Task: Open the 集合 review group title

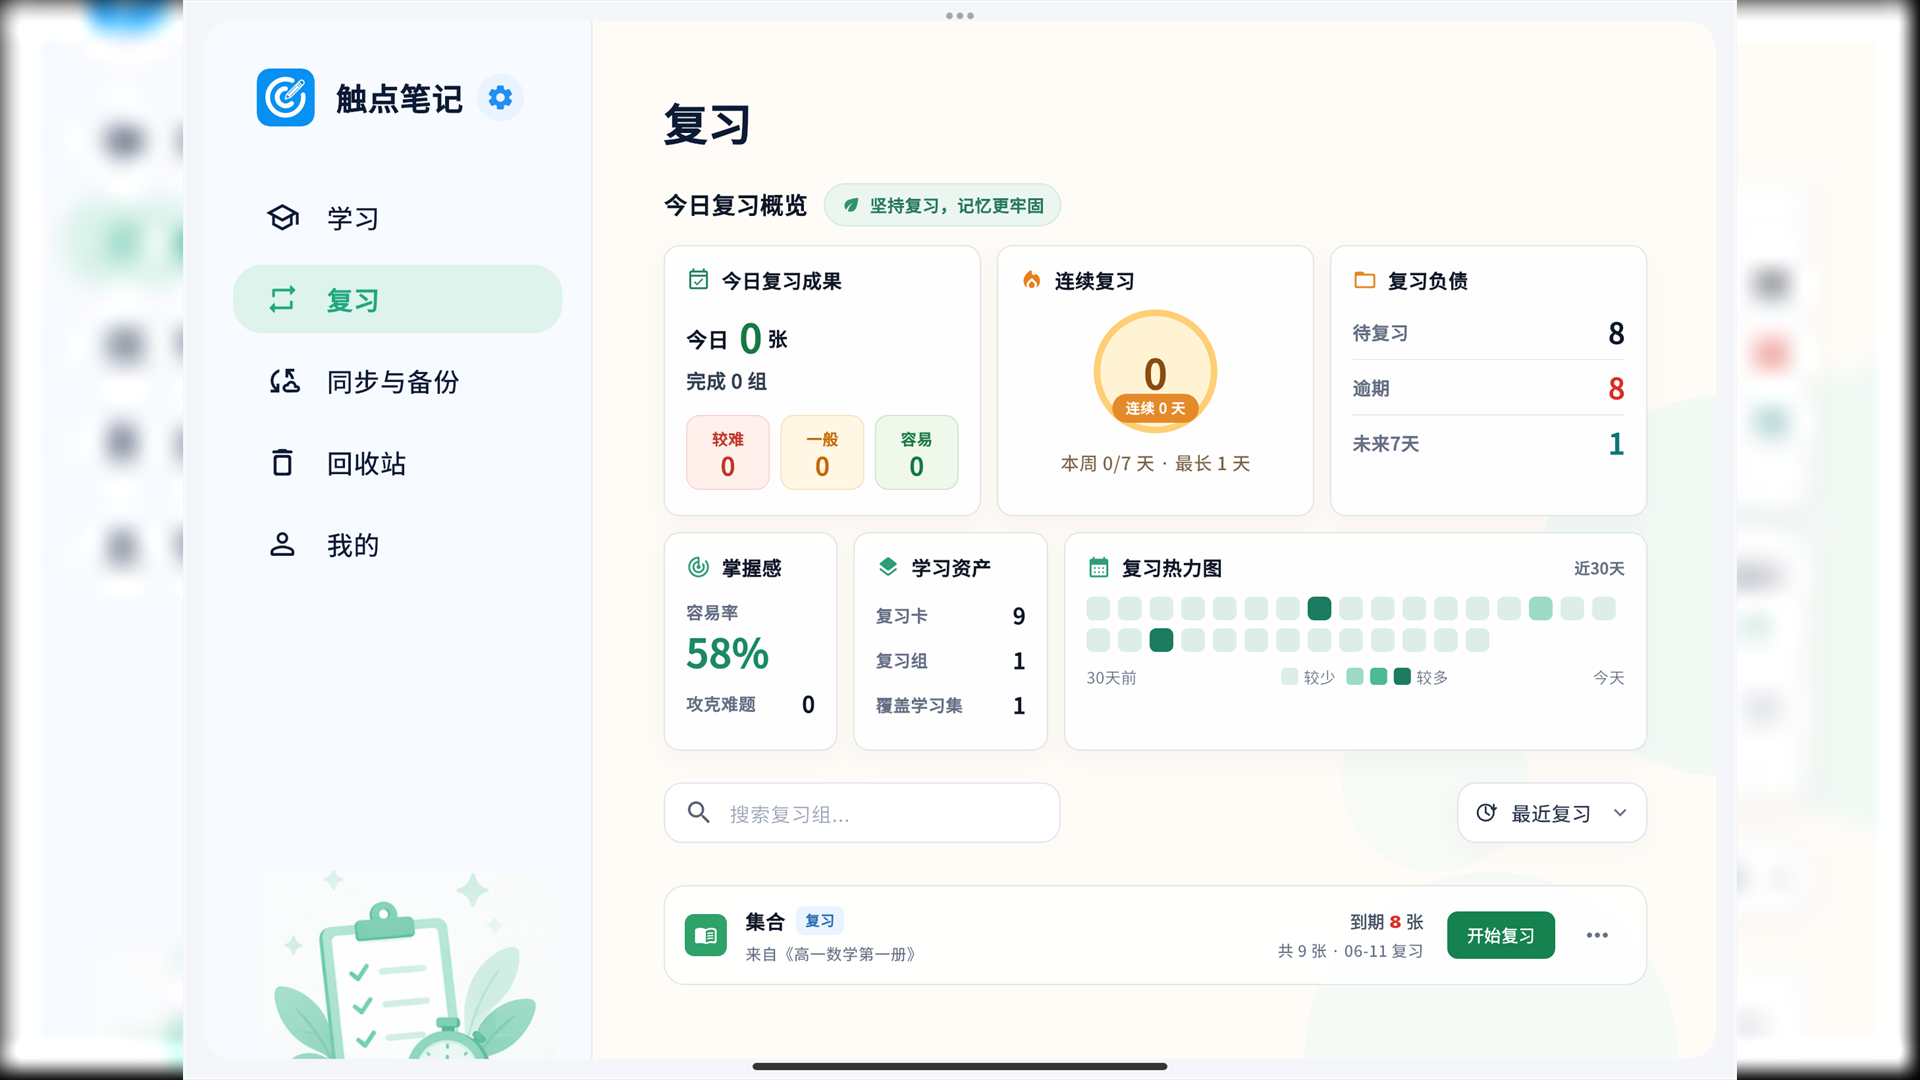Action: pos(765,922)
